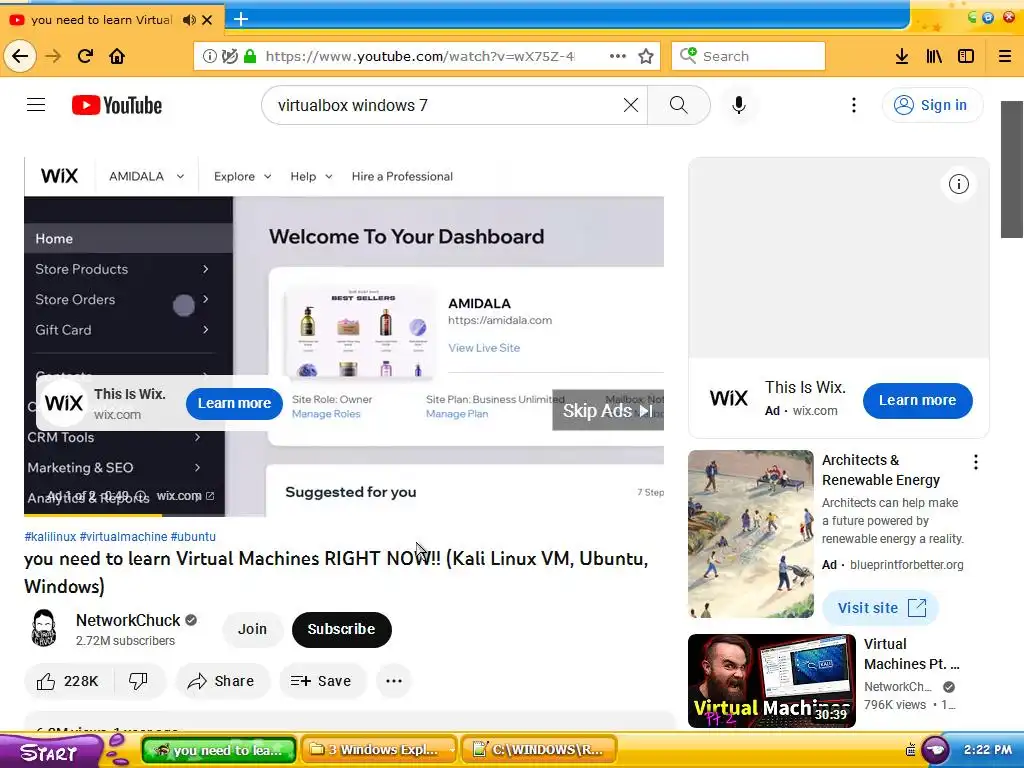
Task: Click wix.com link in ad overlay bar
Action: (x=185, y=496)
